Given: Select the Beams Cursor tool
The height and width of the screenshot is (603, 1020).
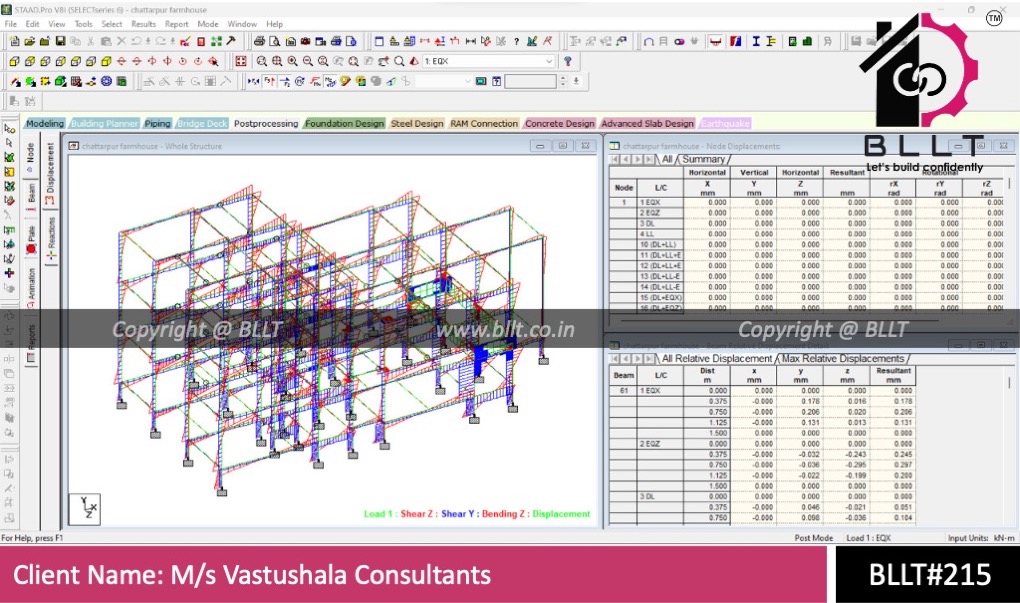Looking at the screenshot, I should (x=9, y=143).
